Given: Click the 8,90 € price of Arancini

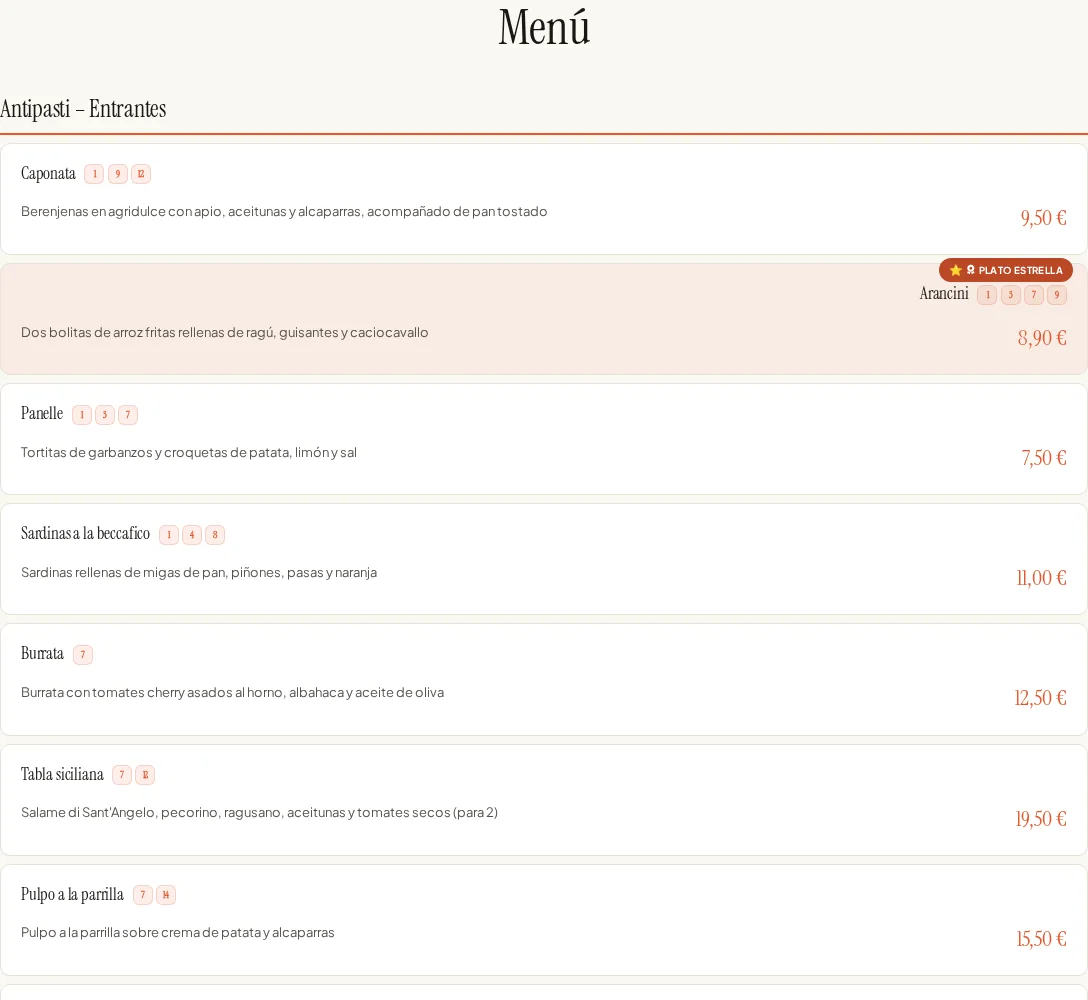Looking at the screenshot, I should pyautogui.click(x=1042, y=338).
